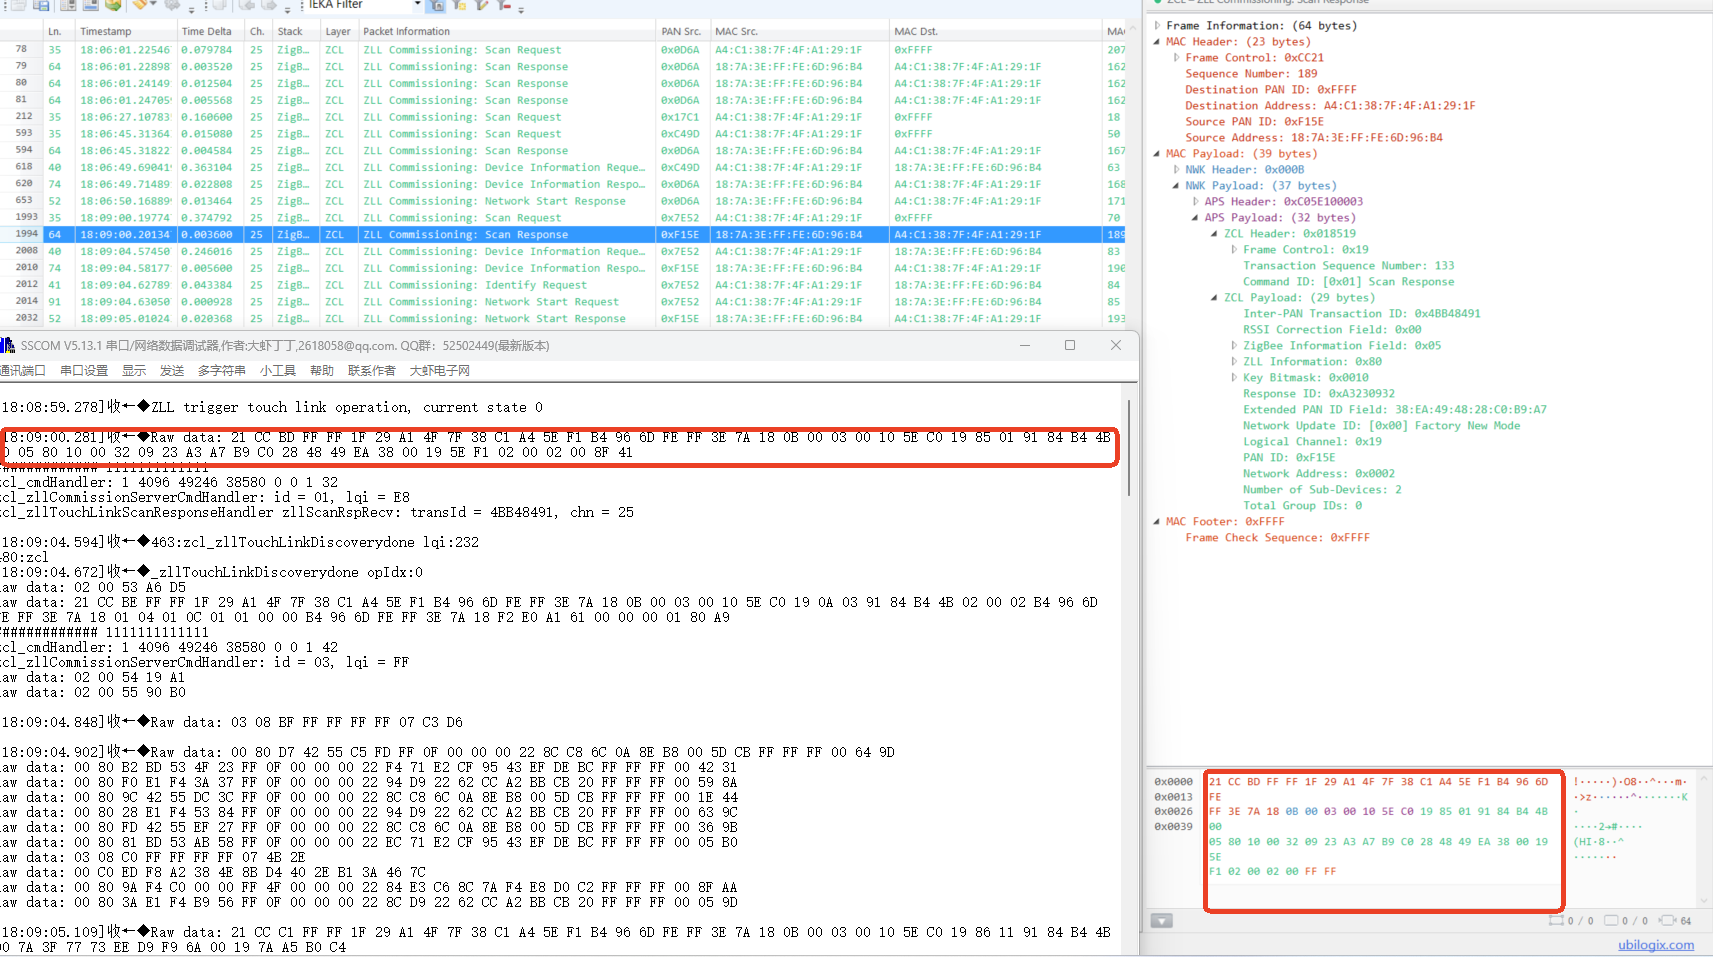The image size is (1713, 957).
Task: Open the 显示 menu in SSCOM
Action: coord(134,371)
